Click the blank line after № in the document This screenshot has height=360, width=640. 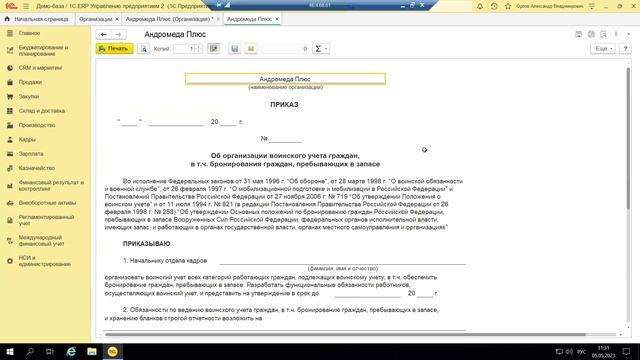(285, 139)
